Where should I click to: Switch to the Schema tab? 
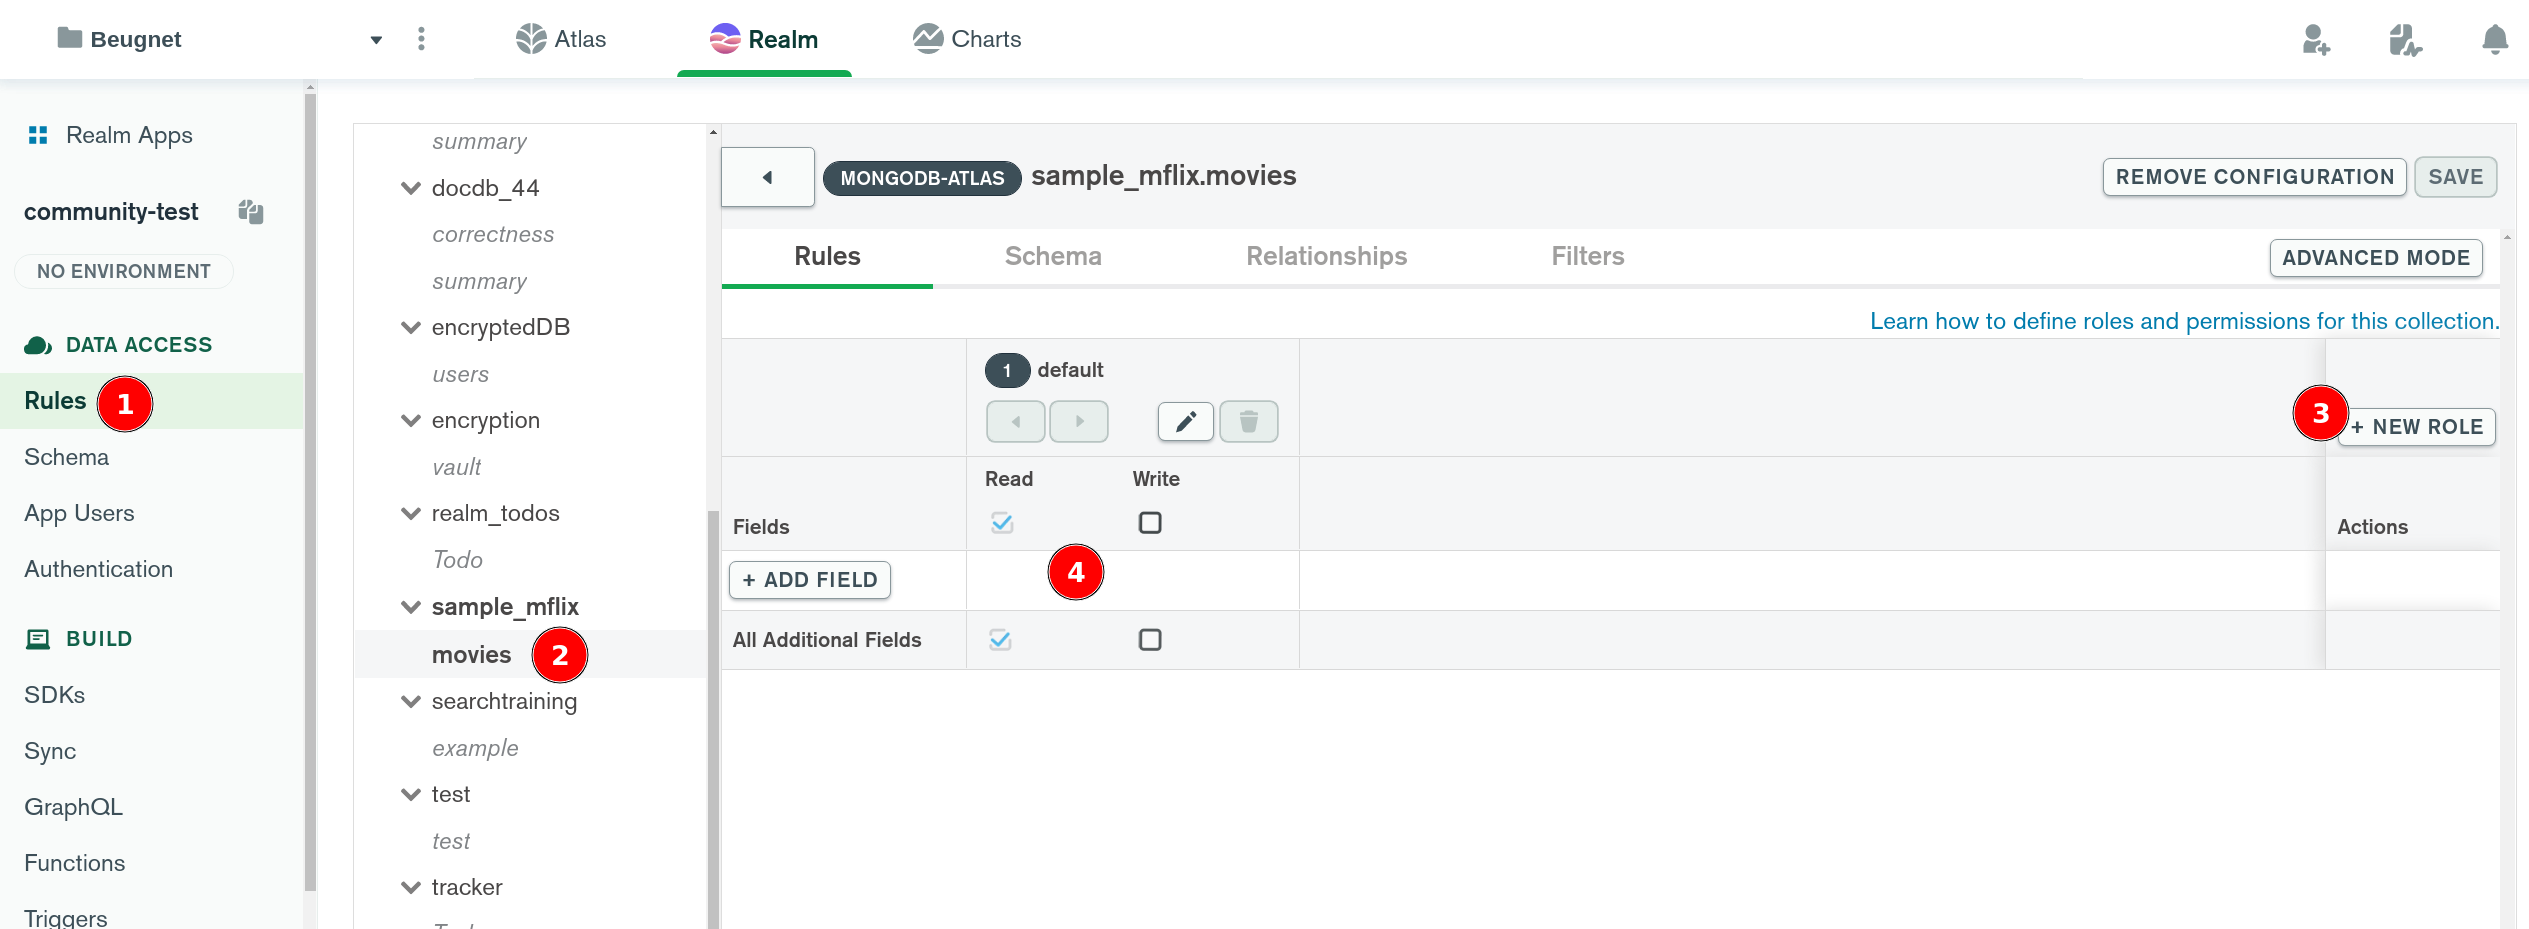[1052, 257]
